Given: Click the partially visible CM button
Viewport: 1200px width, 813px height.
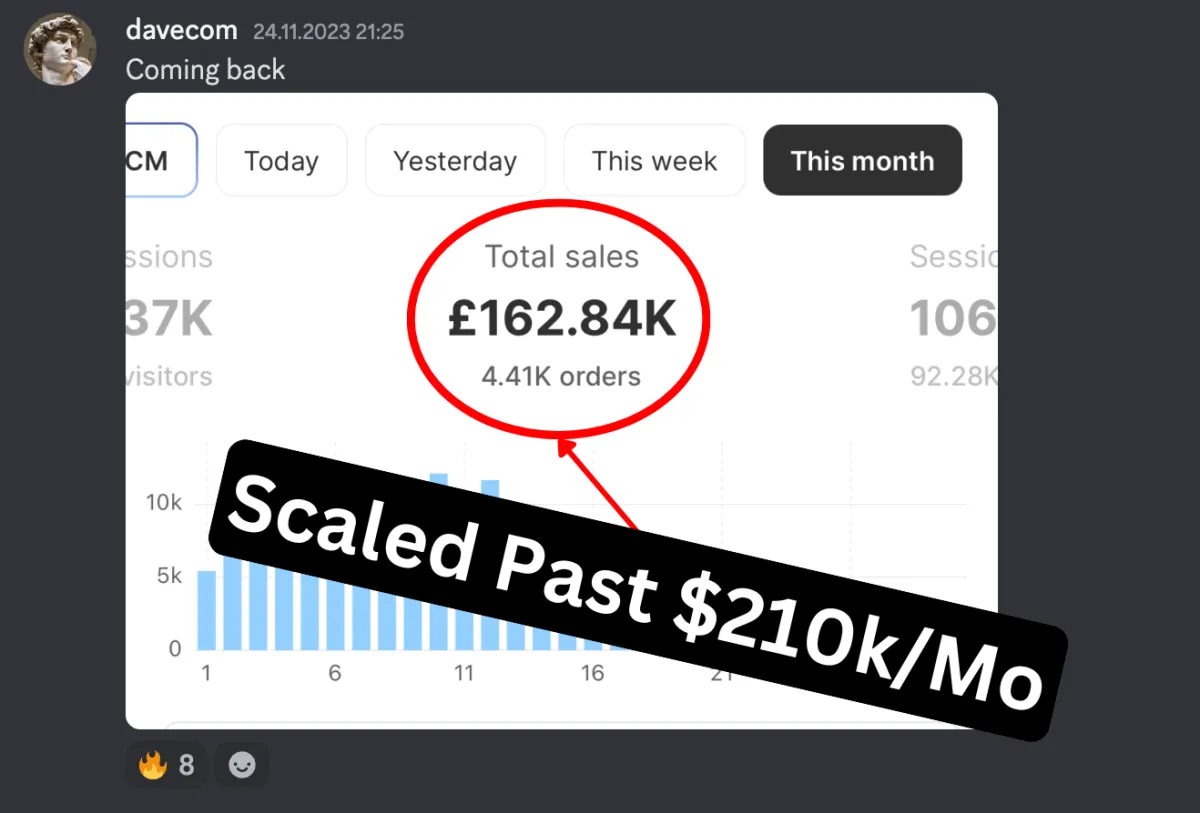Looking at the screenshot, I should (161, 160).
